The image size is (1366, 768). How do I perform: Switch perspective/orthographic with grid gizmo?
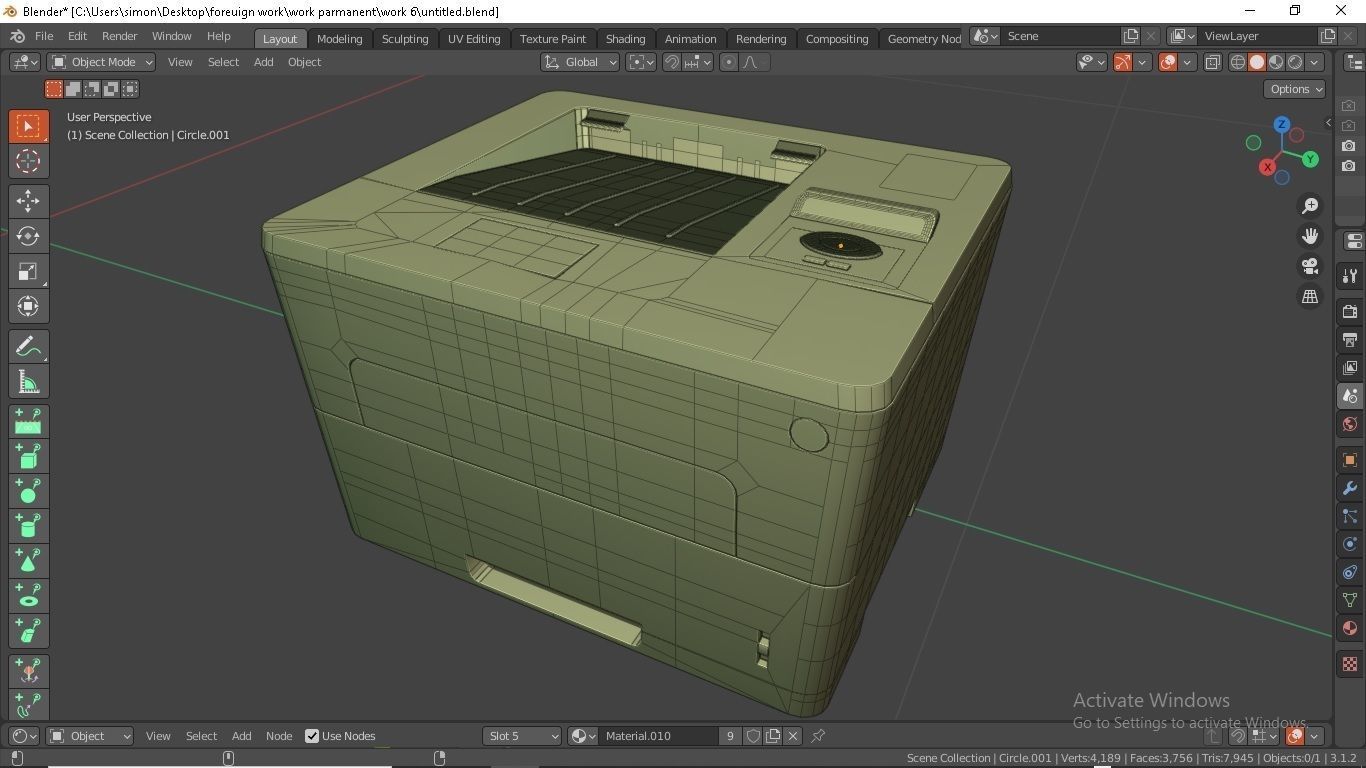tap(1310, 296)
